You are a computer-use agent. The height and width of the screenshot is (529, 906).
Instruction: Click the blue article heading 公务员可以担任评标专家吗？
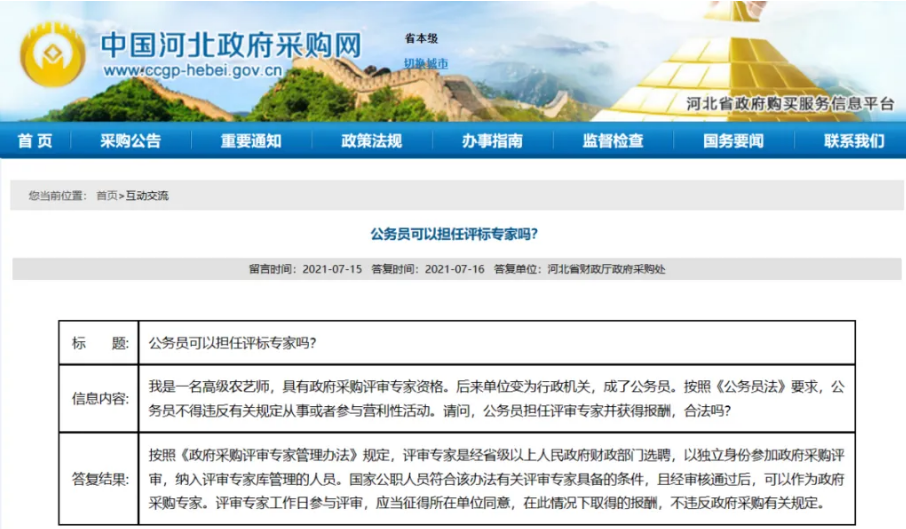coord(454,235)
